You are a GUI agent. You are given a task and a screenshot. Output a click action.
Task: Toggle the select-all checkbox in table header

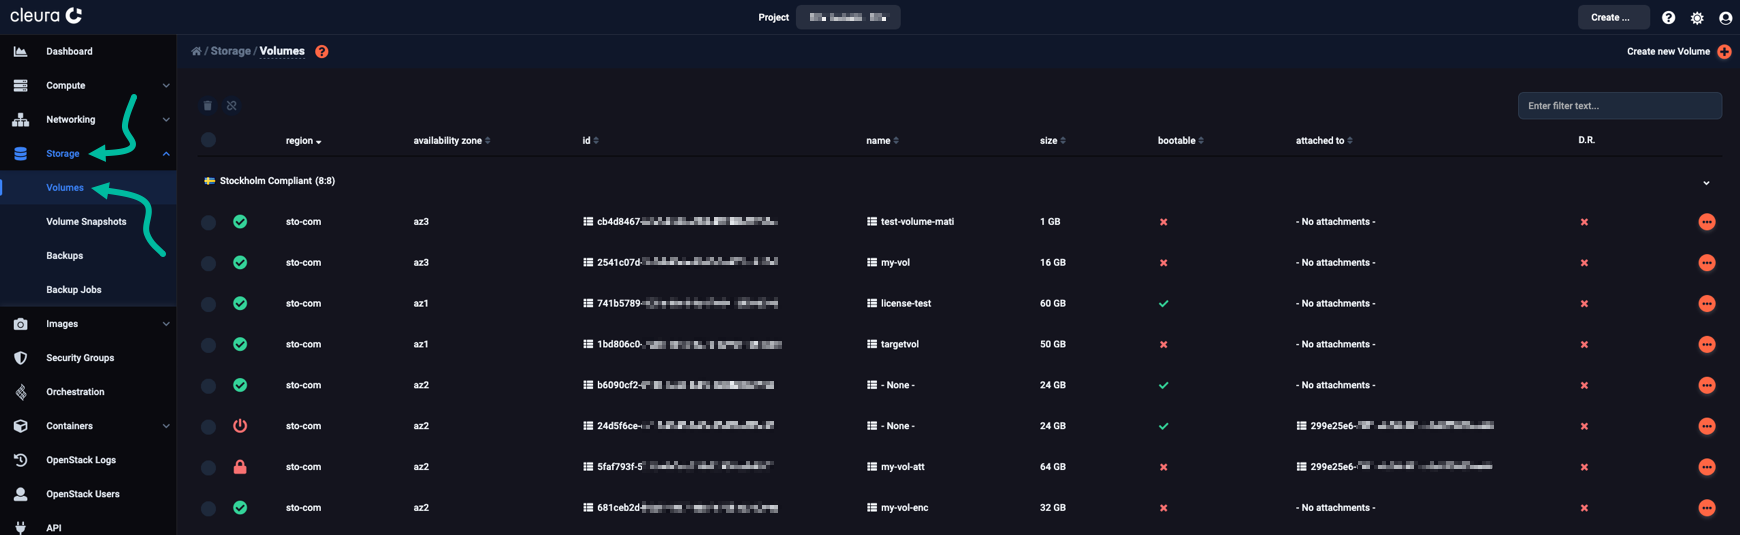208,140
